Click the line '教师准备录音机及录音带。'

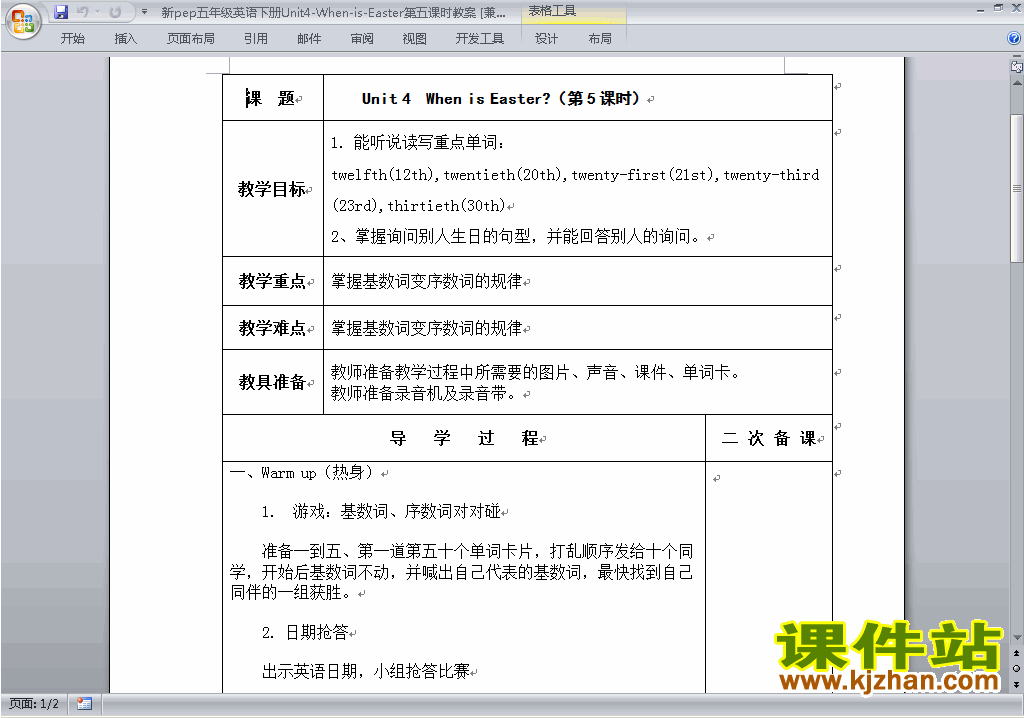click(x=424, y=393)
